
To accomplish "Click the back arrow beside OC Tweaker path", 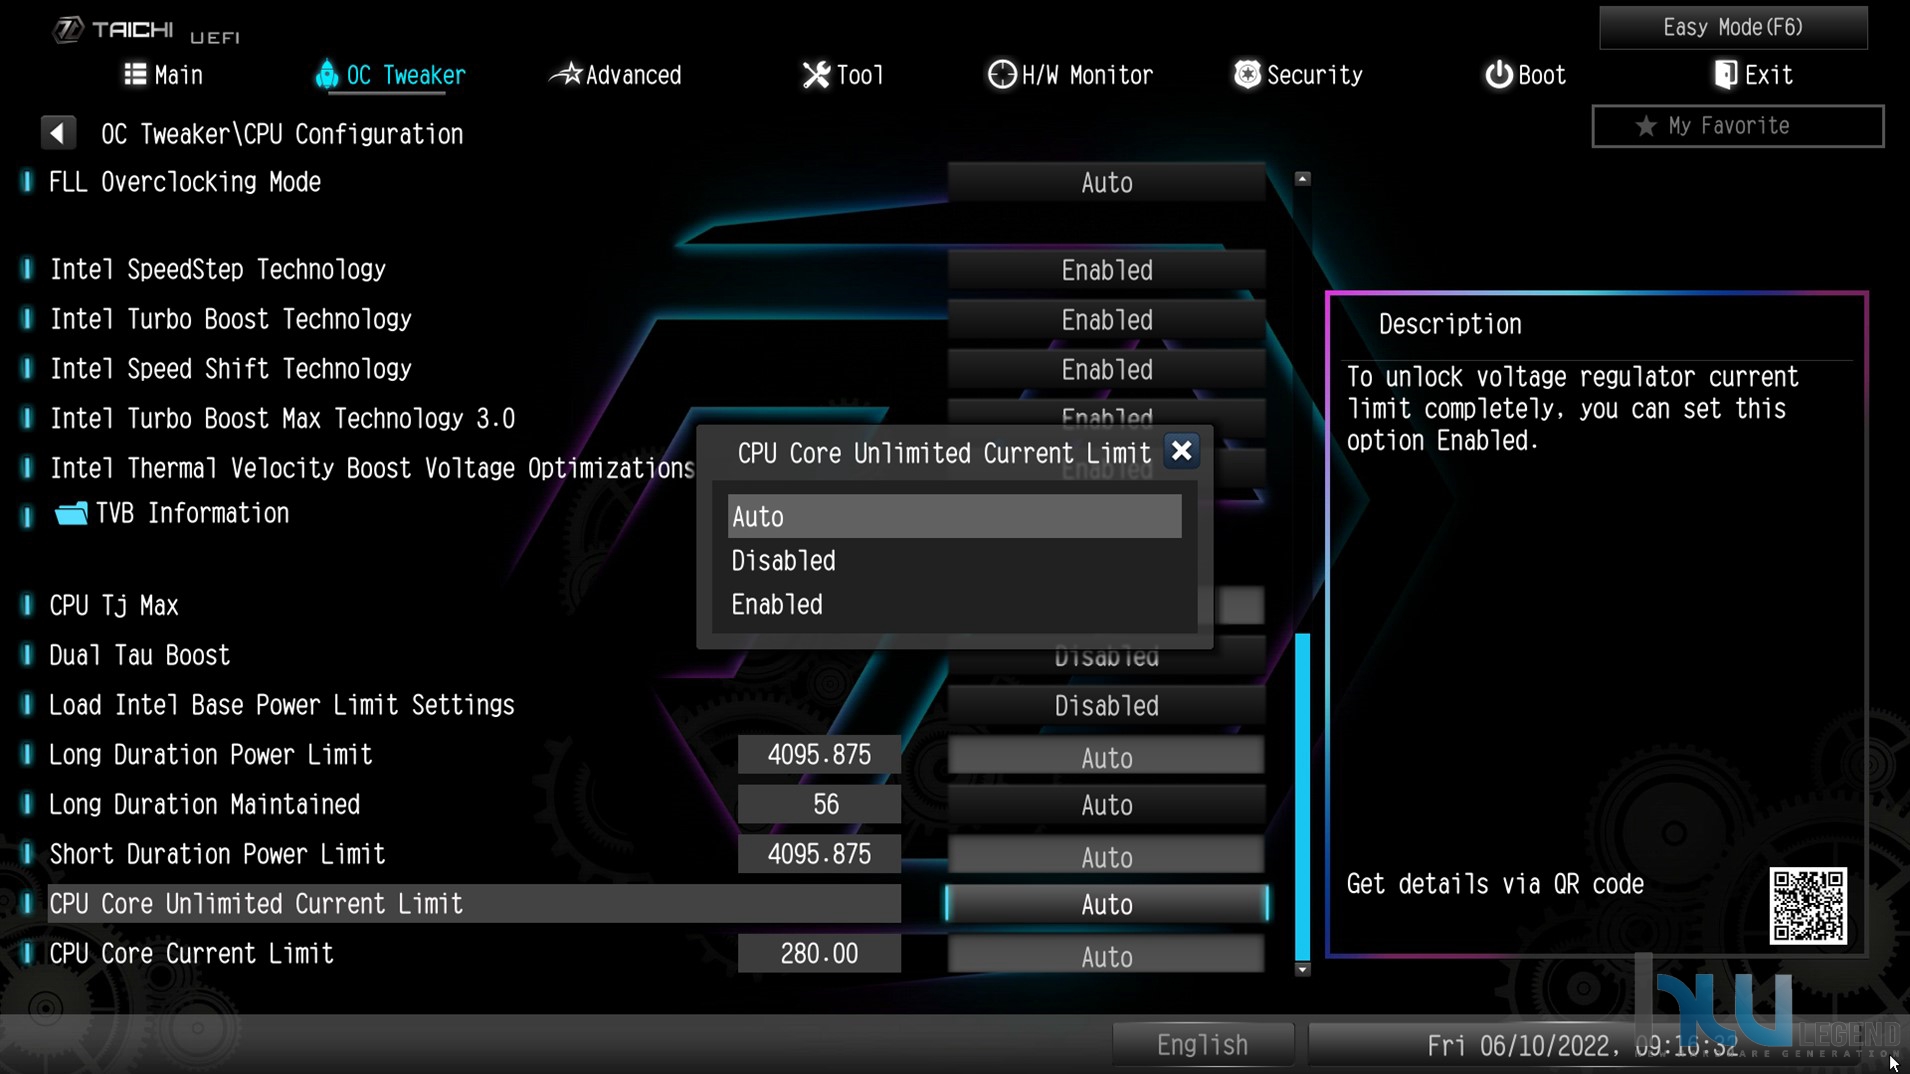I will point(58,133).
